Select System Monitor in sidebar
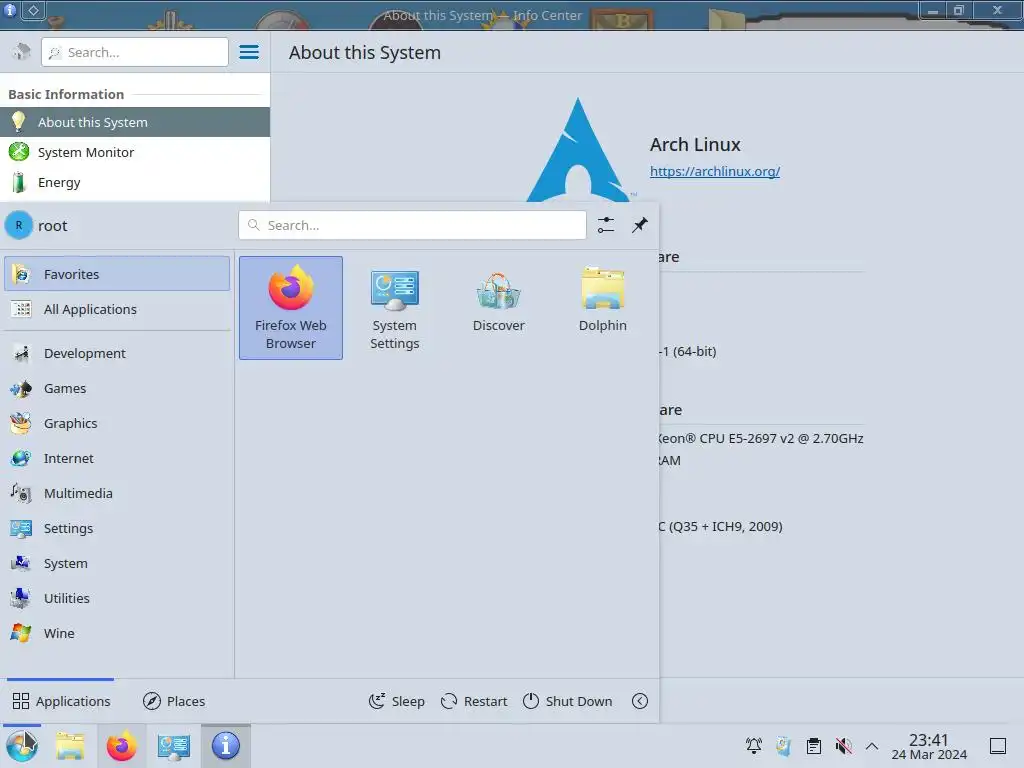The width and height of the screenshot is (1024, 768). (135, 152)
